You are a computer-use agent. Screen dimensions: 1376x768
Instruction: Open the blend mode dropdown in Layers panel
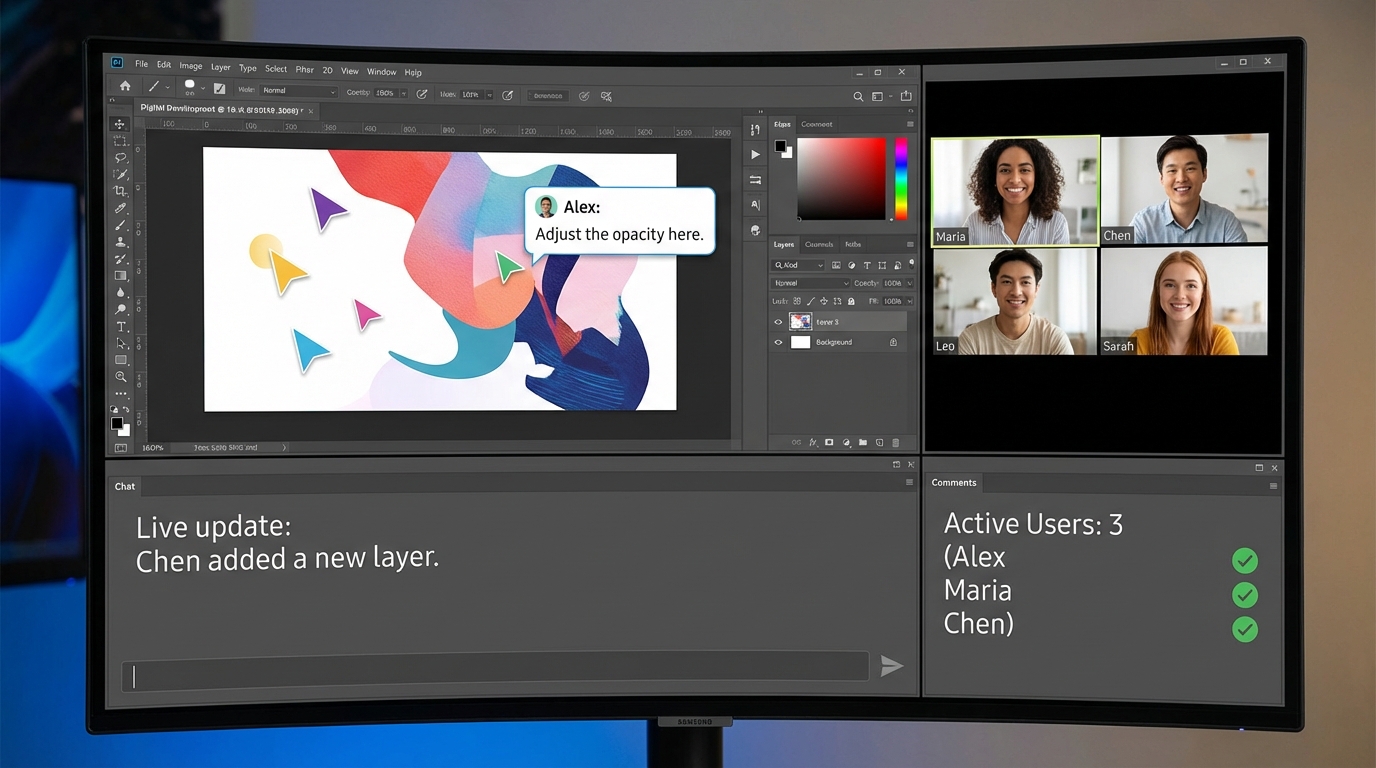811,283
